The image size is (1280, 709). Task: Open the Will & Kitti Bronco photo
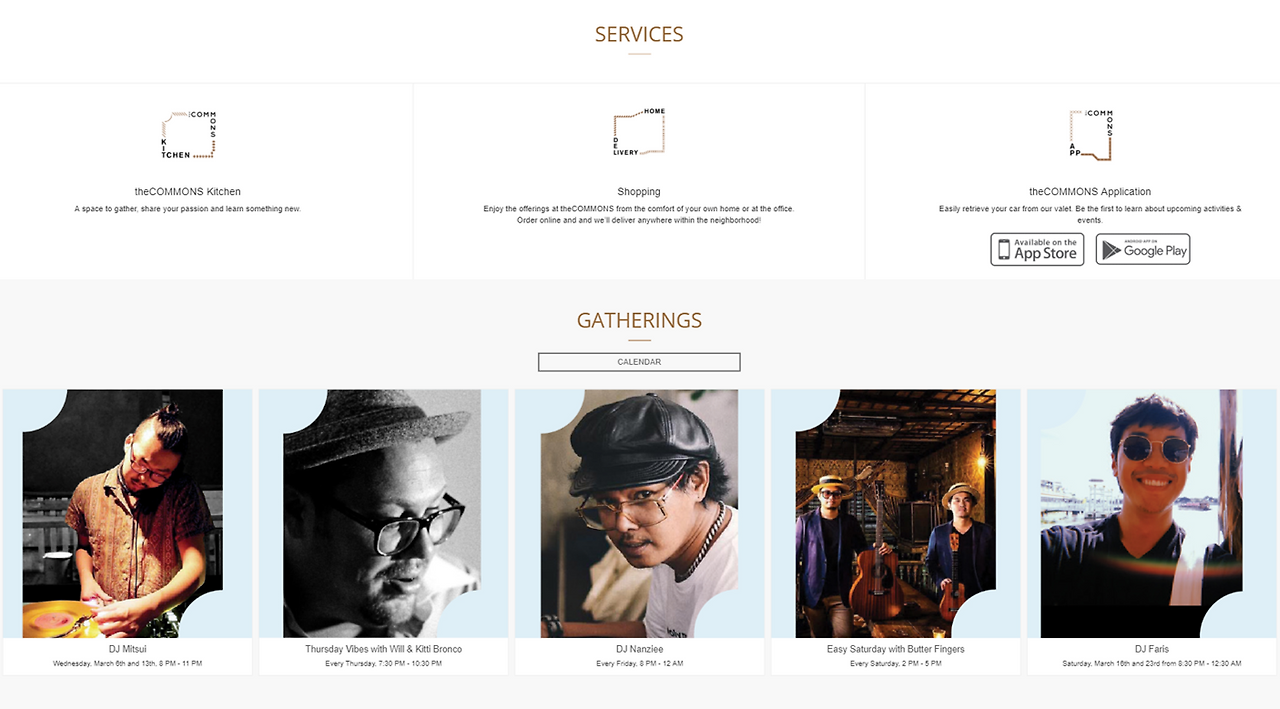[383, 514]
